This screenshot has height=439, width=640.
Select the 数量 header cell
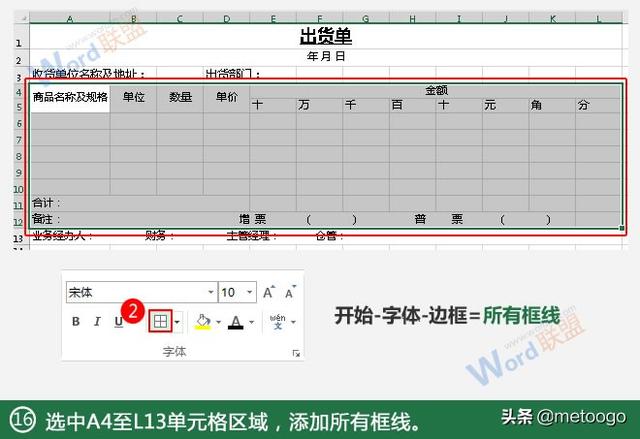tap(180, 98)
